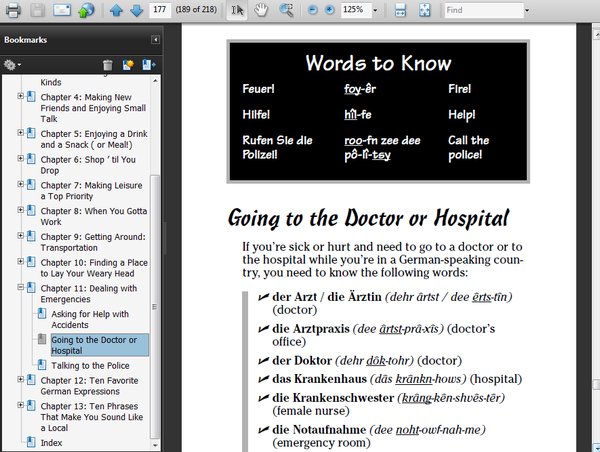Click the Print icon in toolbar

(11, 11)
